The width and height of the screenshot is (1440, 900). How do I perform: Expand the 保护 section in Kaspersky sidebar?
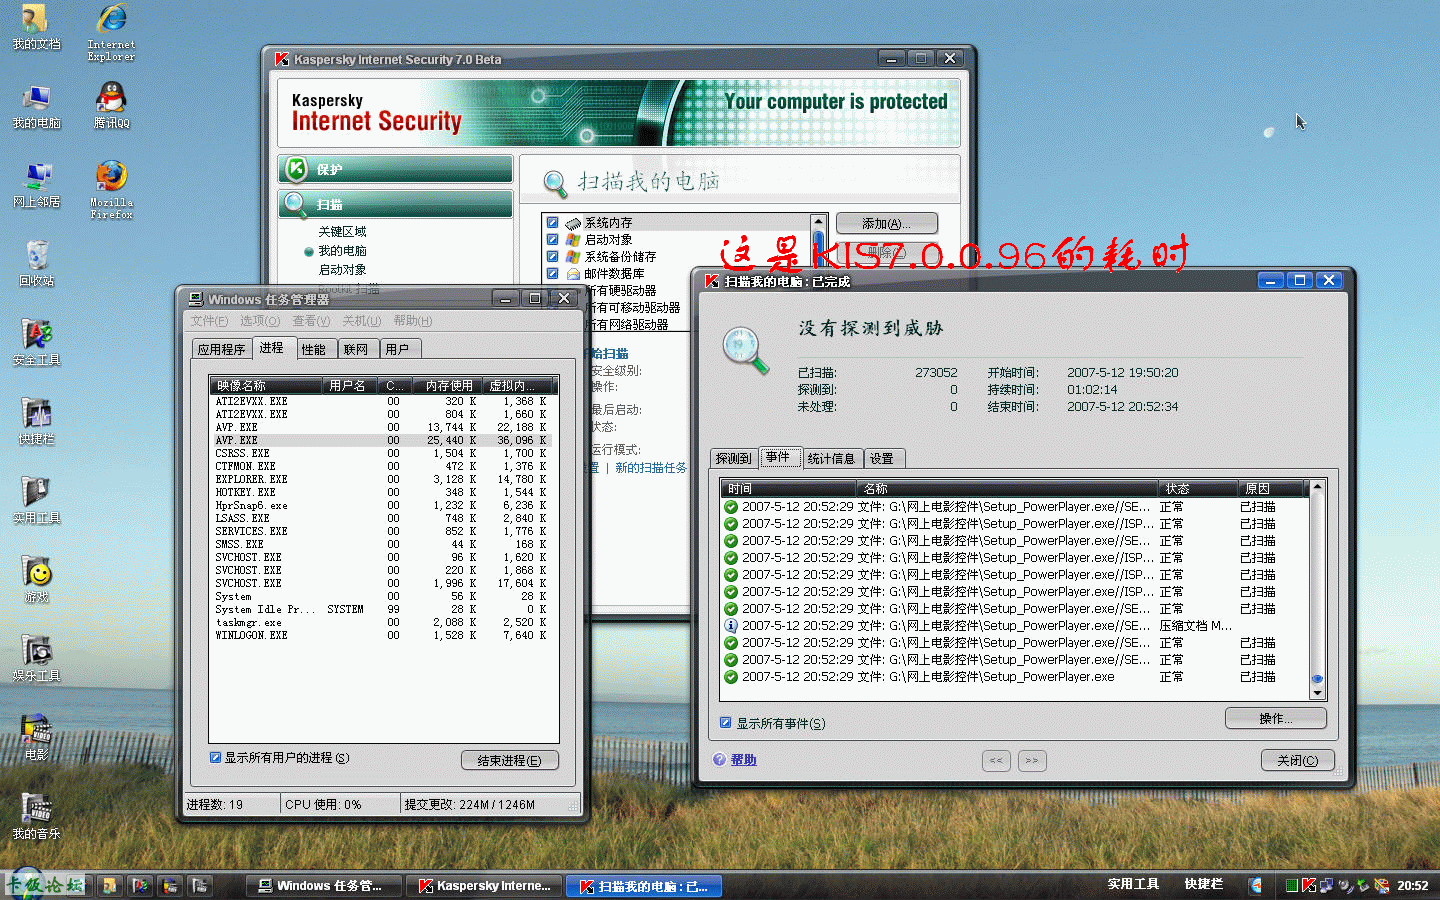pyautogui.click(x=396, y=169)
